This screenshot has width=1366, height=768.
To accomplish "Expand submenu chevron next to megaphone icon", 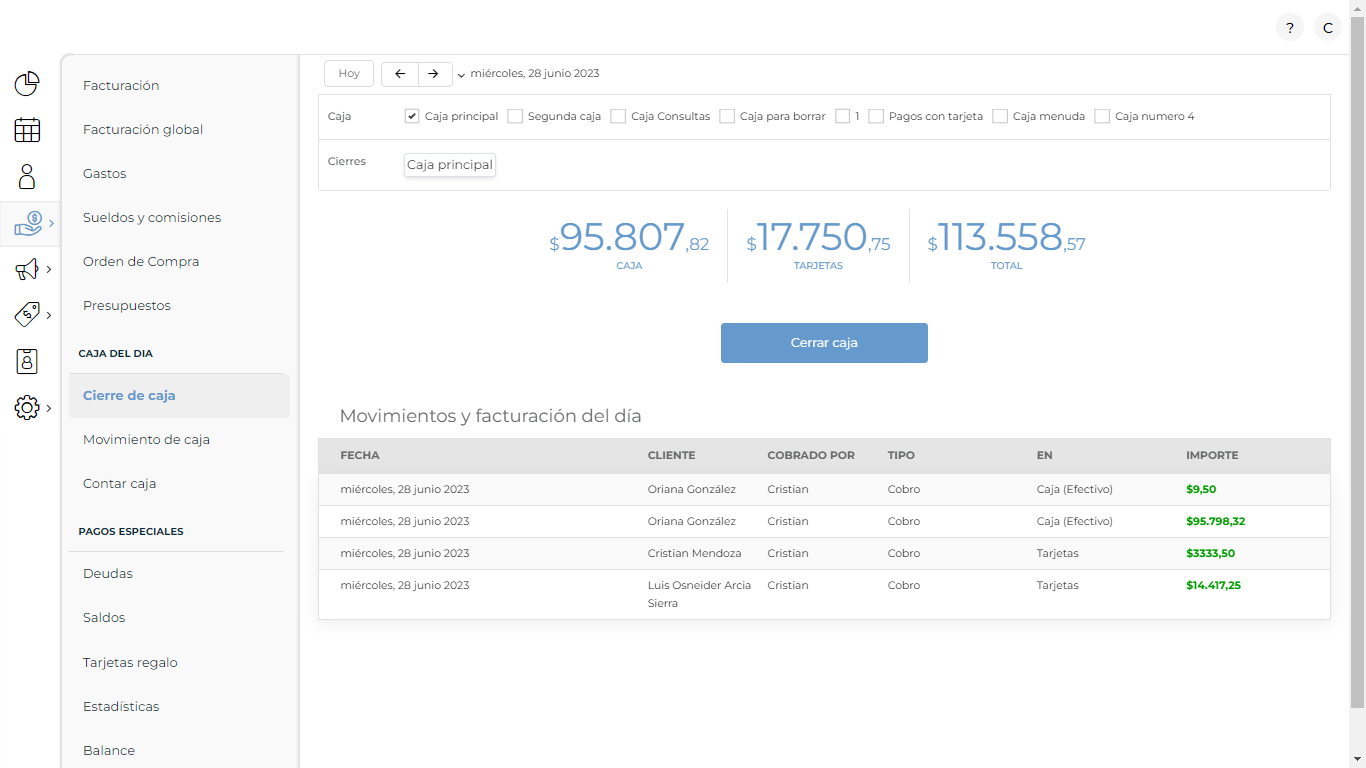I will [x=49, y=269].
